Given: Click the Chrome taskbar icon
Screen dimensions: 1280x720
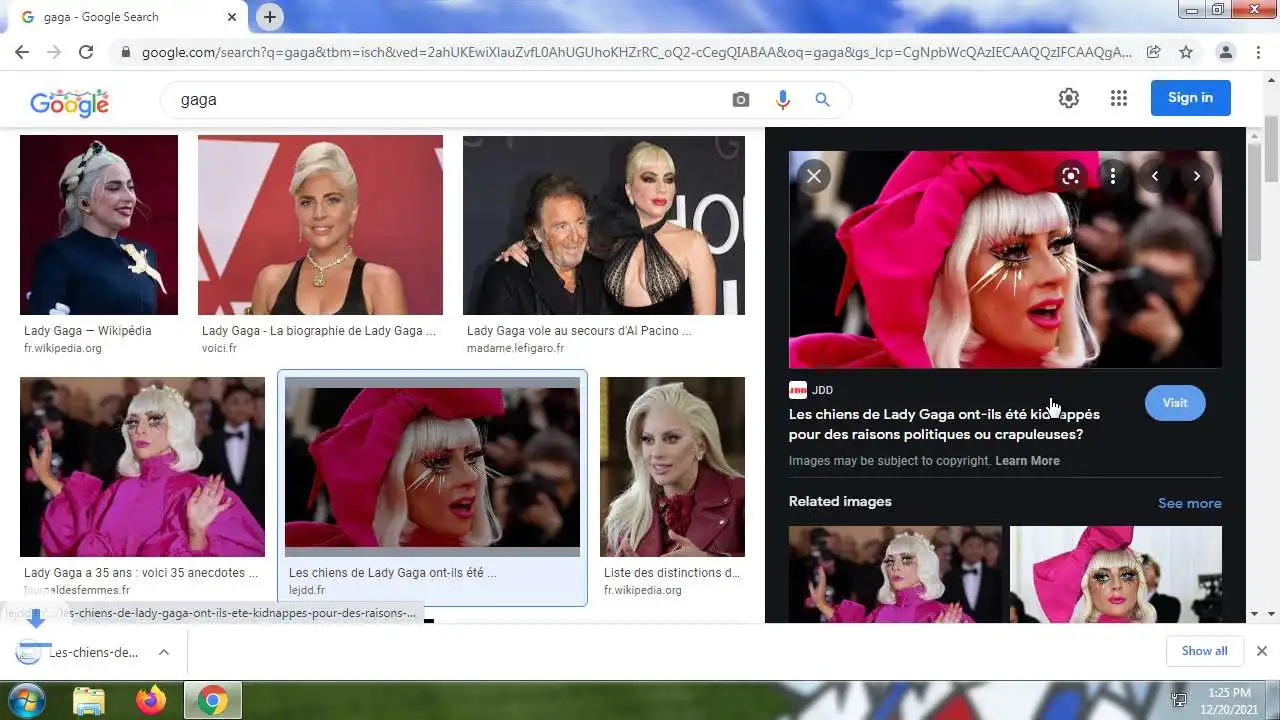Looking at the screenshot, I should click(212, 701).
